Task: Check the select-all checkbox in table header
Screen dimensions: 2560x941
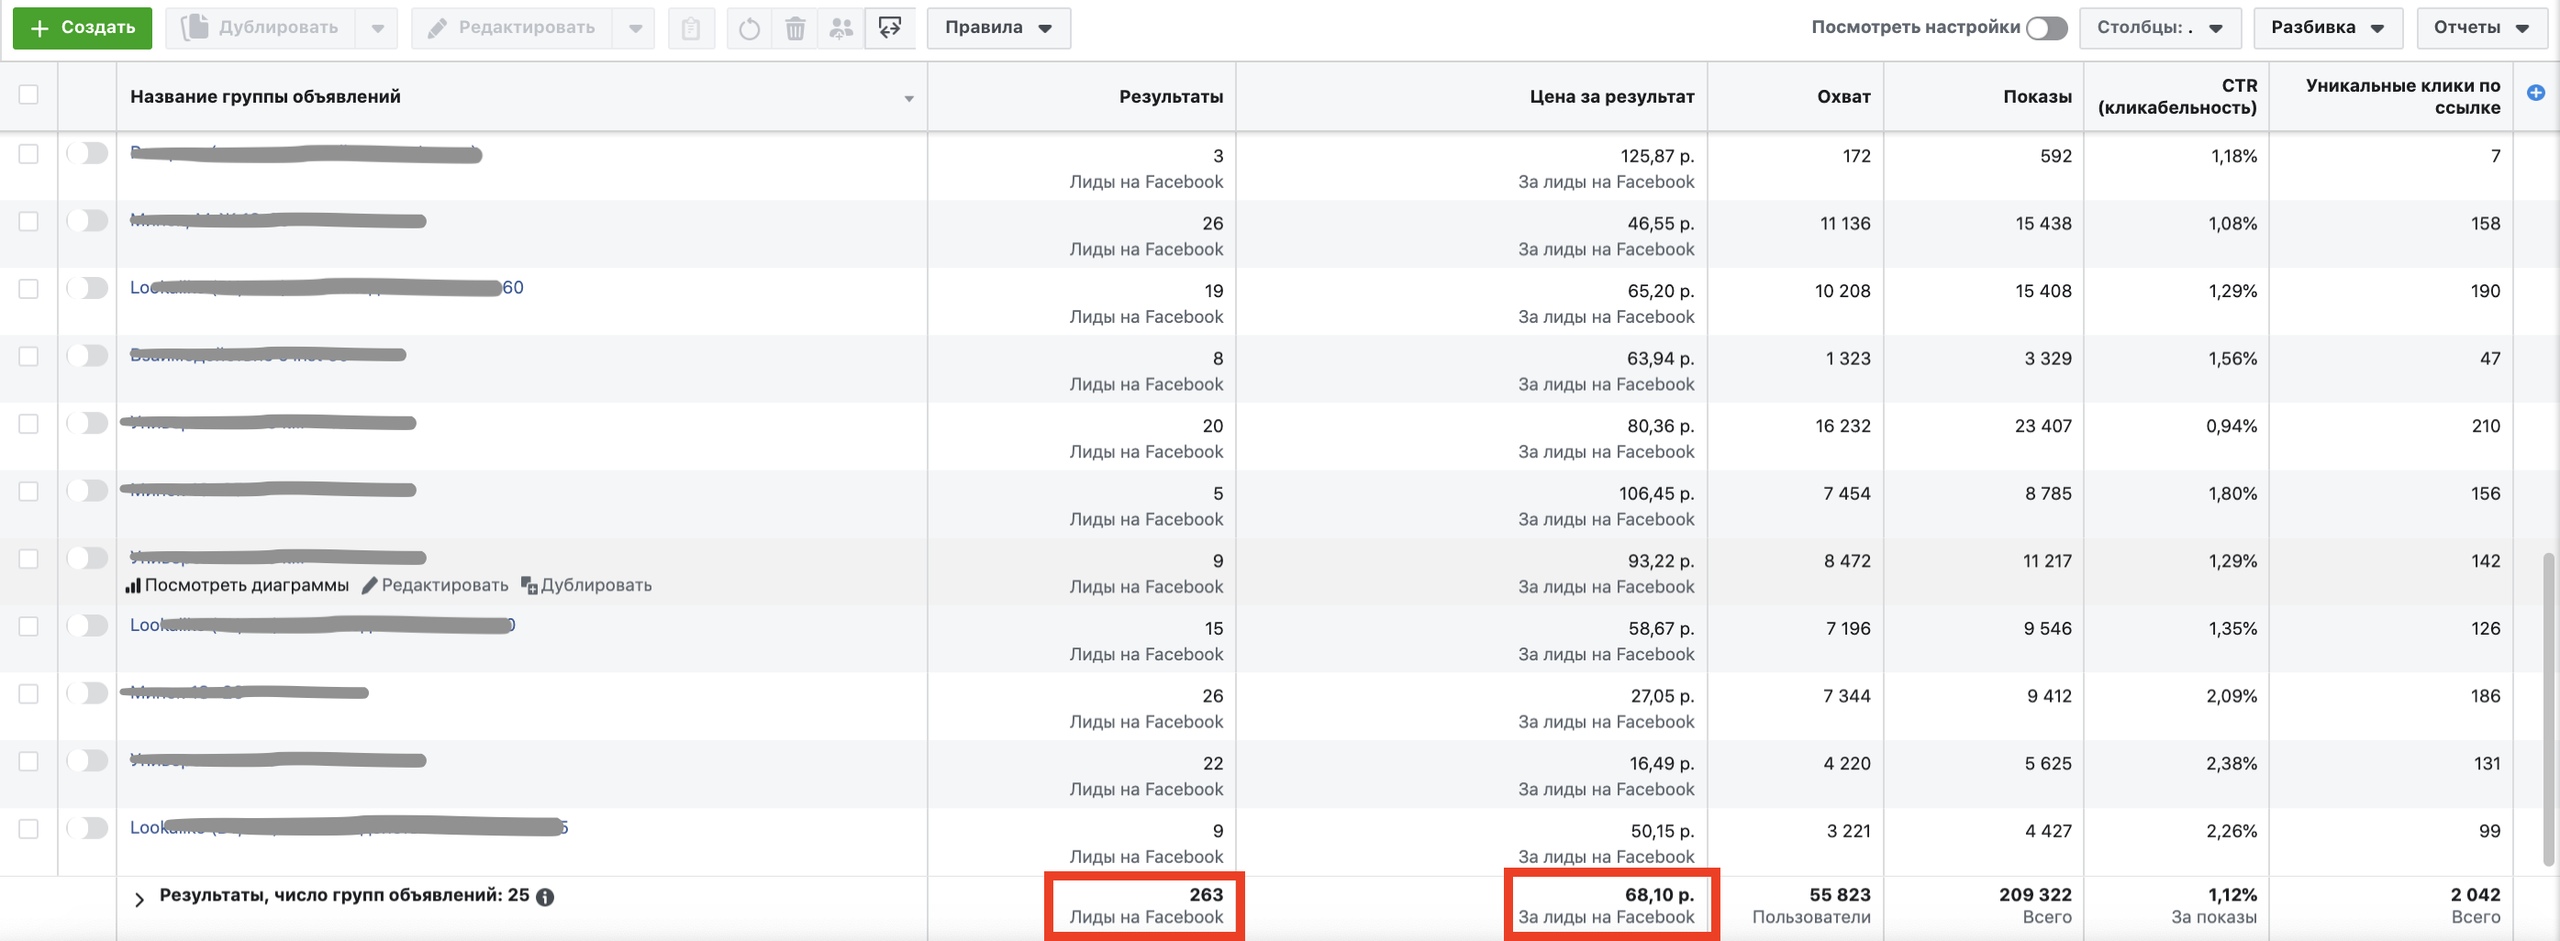Action: [x=28, y=95]
